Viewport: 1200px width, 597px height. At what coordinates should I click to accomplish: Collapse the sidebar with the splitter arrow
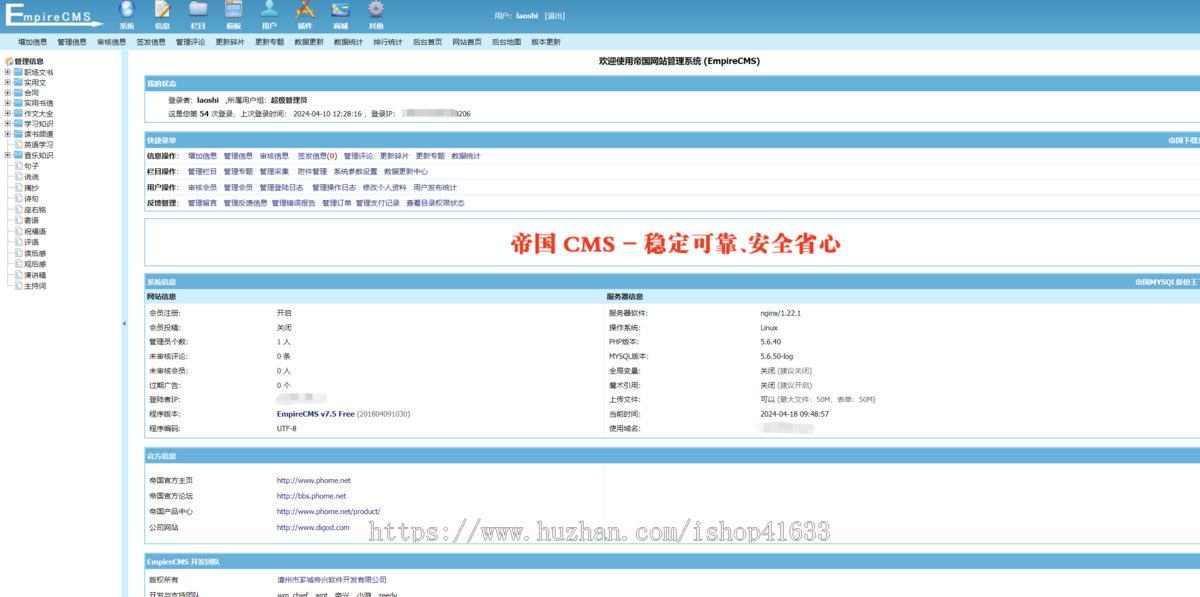coord(124,323)
